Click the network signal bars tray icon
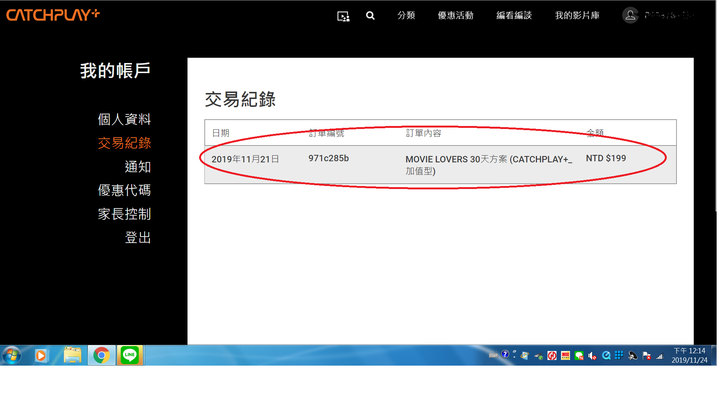 coord(659,356)
